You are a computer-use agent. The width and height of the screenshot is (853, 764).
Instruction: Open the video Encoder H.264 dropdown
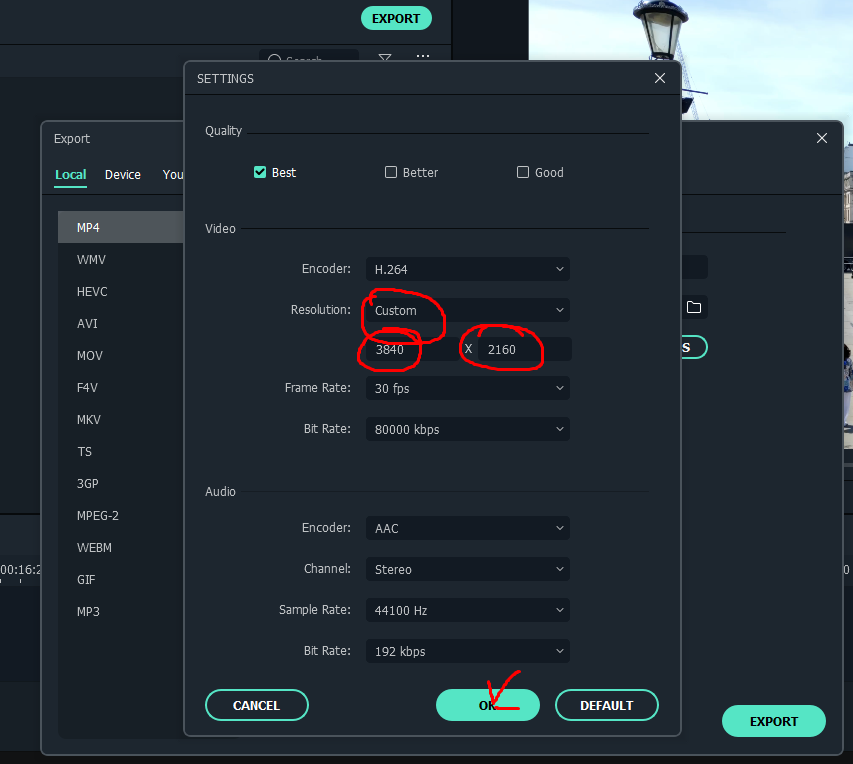click(468, 269)
